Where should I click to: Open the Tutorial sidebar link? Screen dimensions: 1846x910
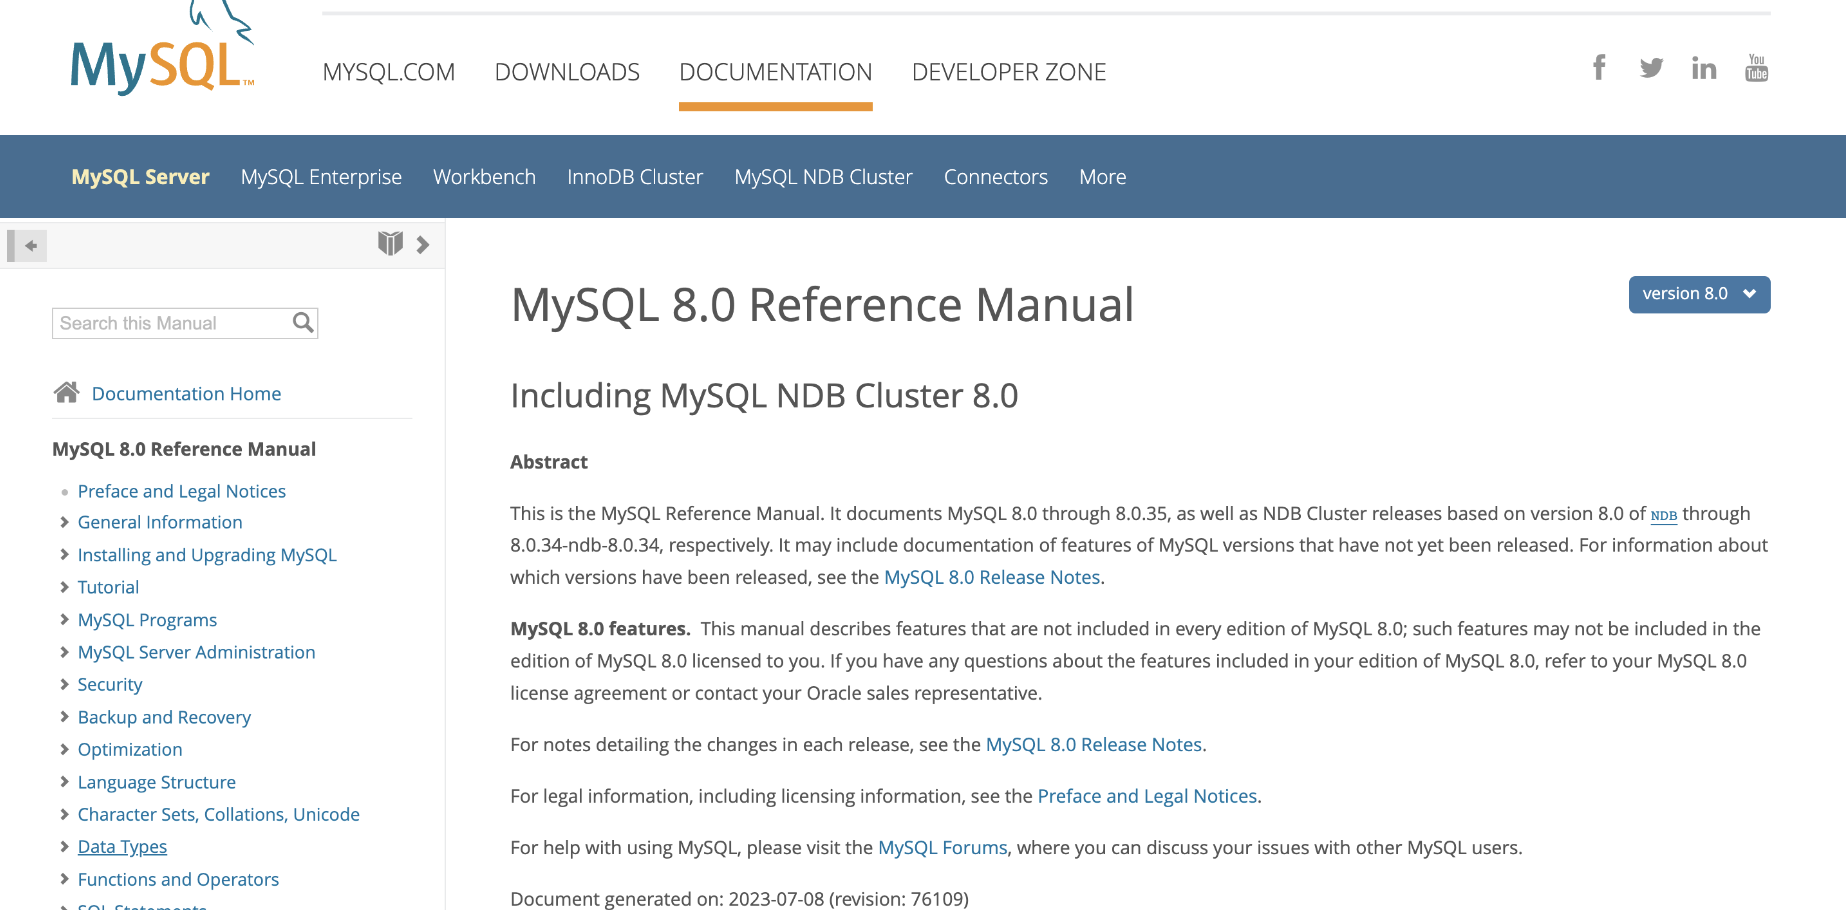(108, 587)
